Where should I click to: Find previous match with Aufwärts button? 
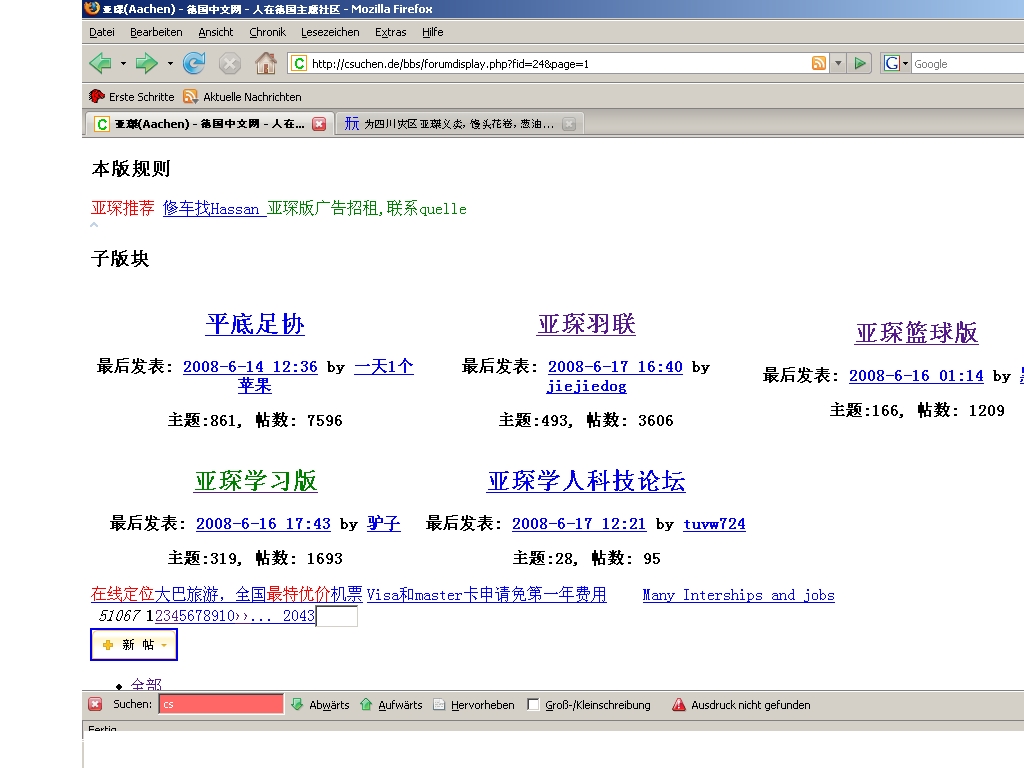[391, 705]
